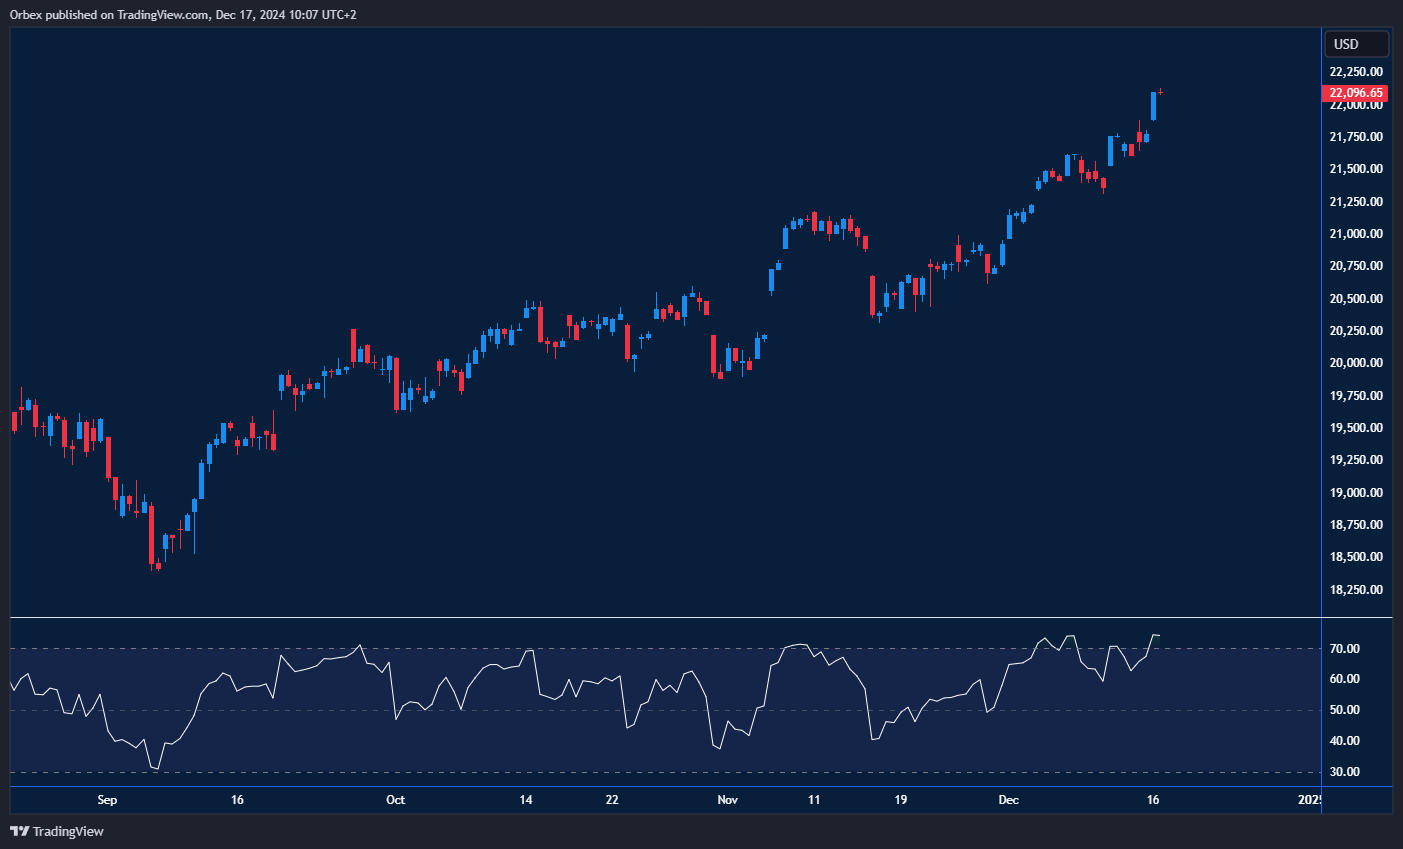The image size is (1403, 849).
Task: Click the 22,250.00 price axis label
Action: coord(1356,72)
